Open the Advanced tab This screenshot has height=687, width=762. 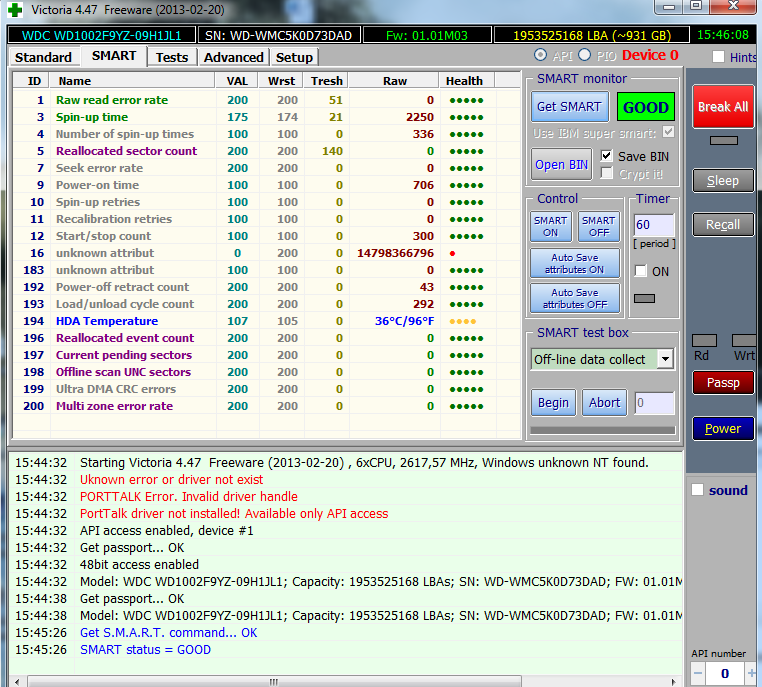tap(233, 57)
